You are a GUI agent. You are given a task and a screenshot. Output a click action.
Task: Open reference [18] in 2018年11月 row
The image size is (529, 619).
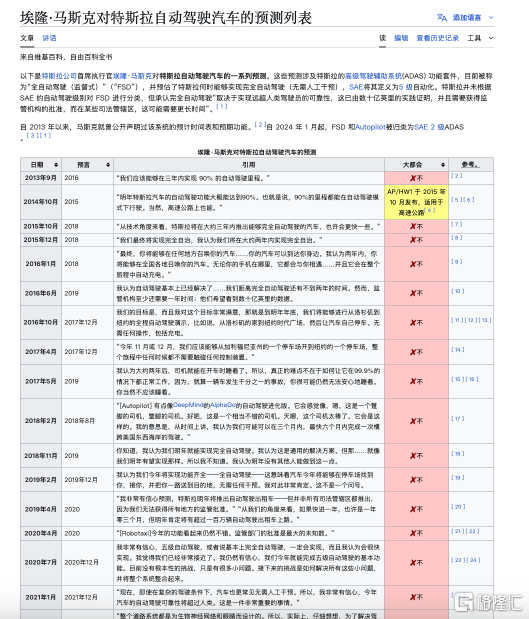(x=458, y=454)
